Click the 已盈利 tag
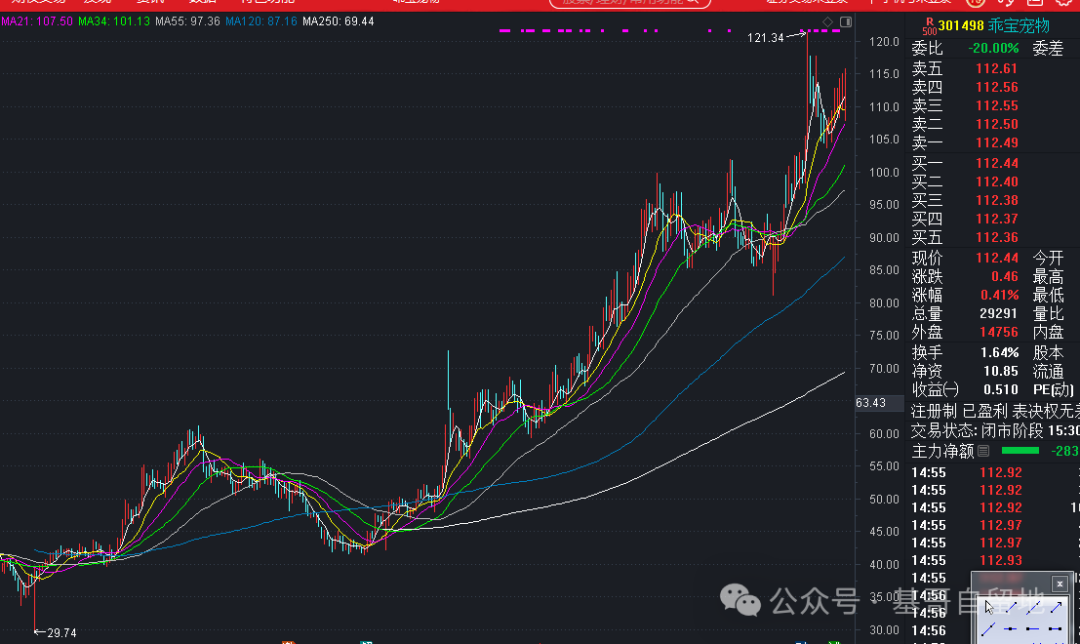 985,412
